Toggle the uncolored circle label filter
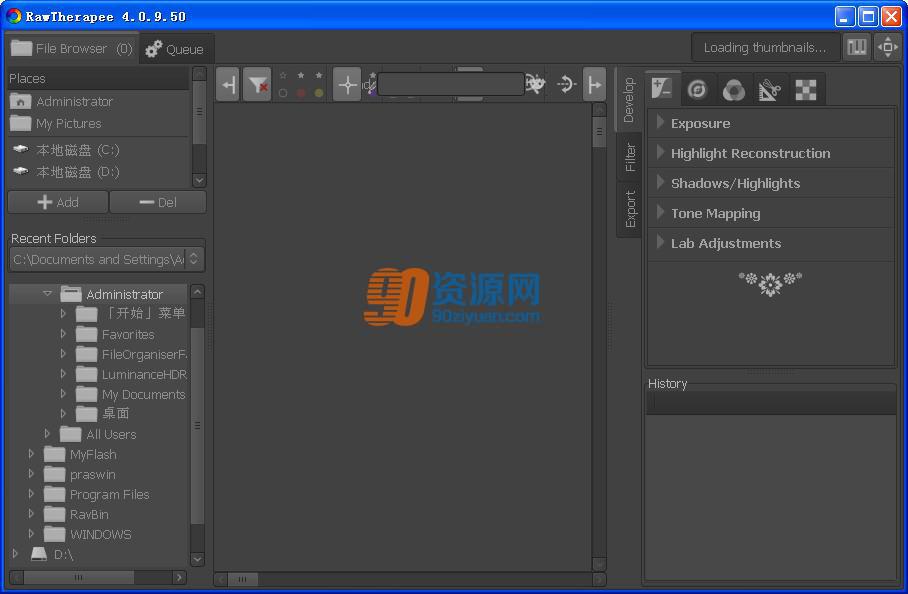The image size is (908, 594). (x=283, y=93)
